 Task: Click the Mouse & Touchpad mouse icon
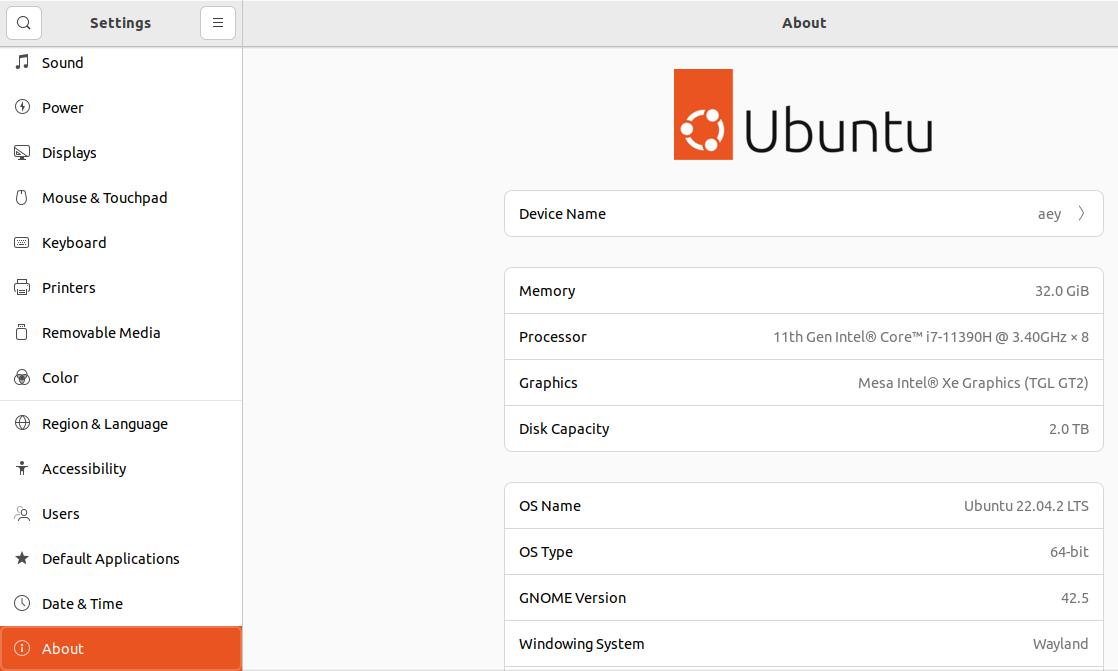22,198
